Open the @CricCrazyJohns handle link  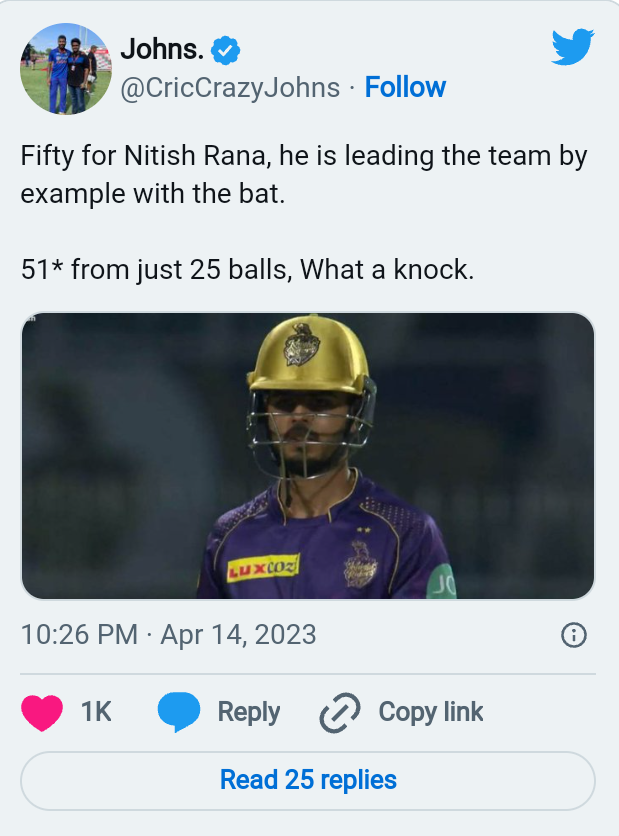(230, 88)
